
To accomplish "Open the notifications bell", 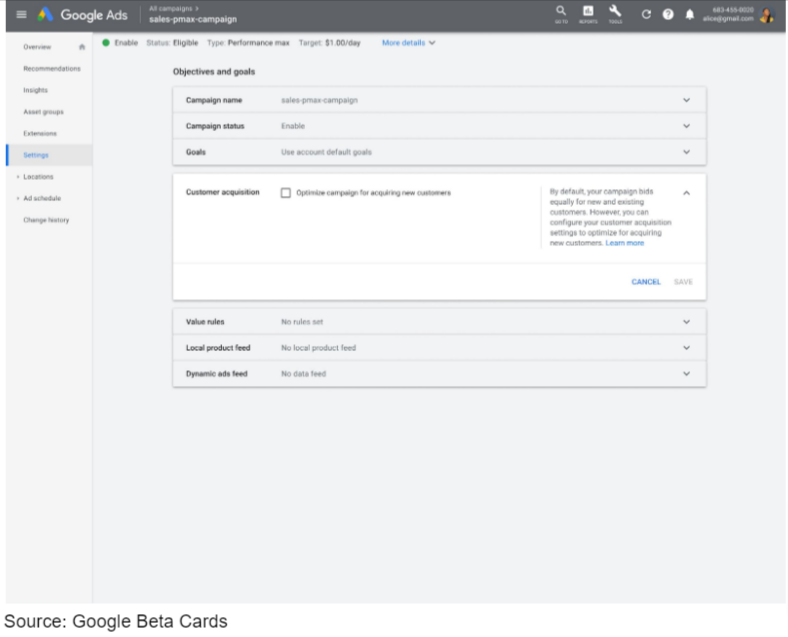I will pyautogui.click(x=690, y=15).
